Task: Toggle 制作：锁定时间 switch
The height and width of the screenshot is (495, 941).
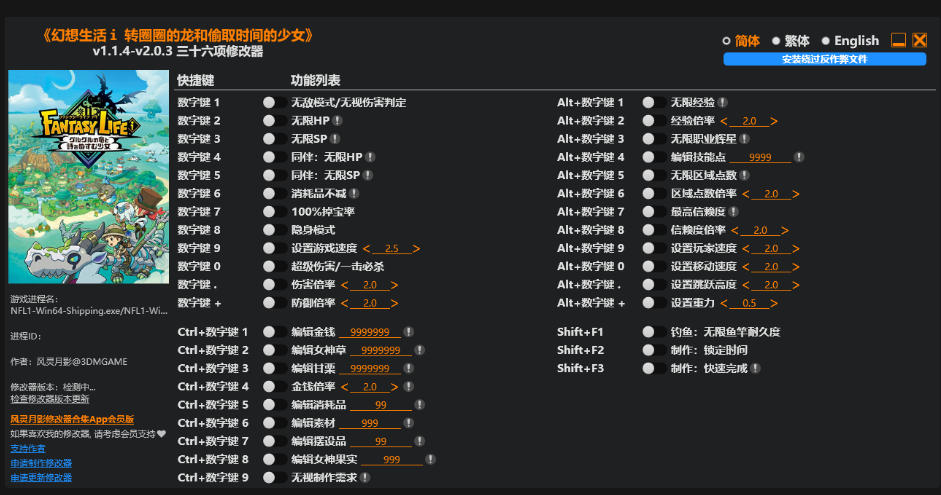Action: [x=653, y=350]
